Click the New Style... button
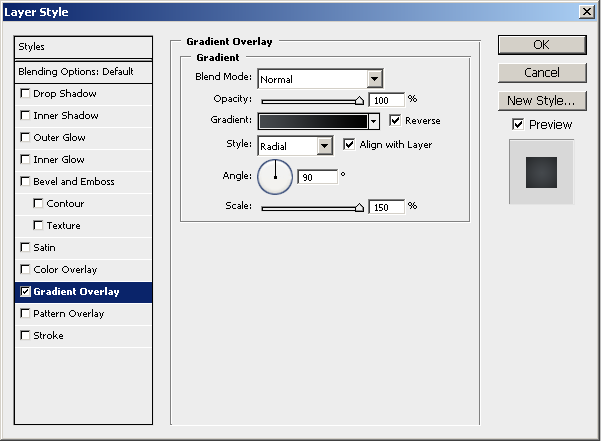 point(541,100)
